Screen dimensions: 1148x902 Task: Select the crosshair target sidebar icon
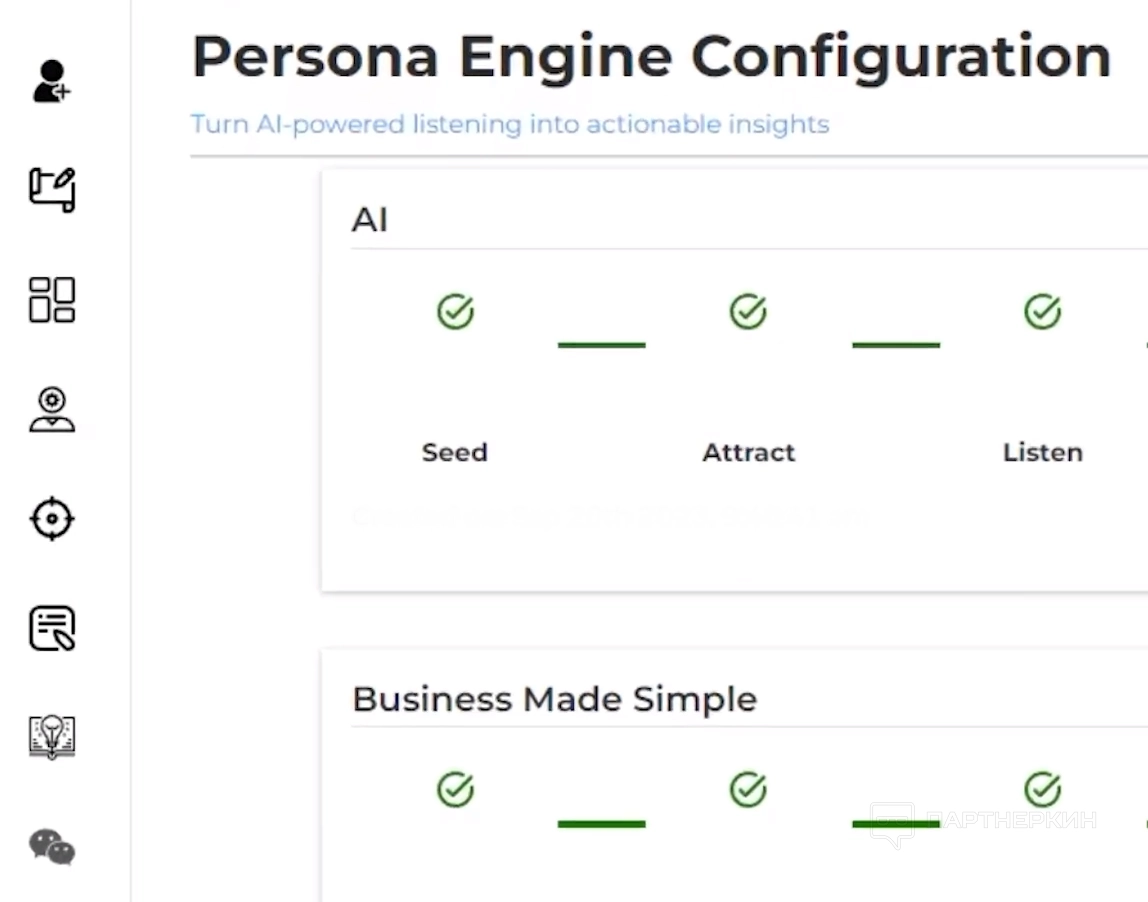[x=52, y=519]
